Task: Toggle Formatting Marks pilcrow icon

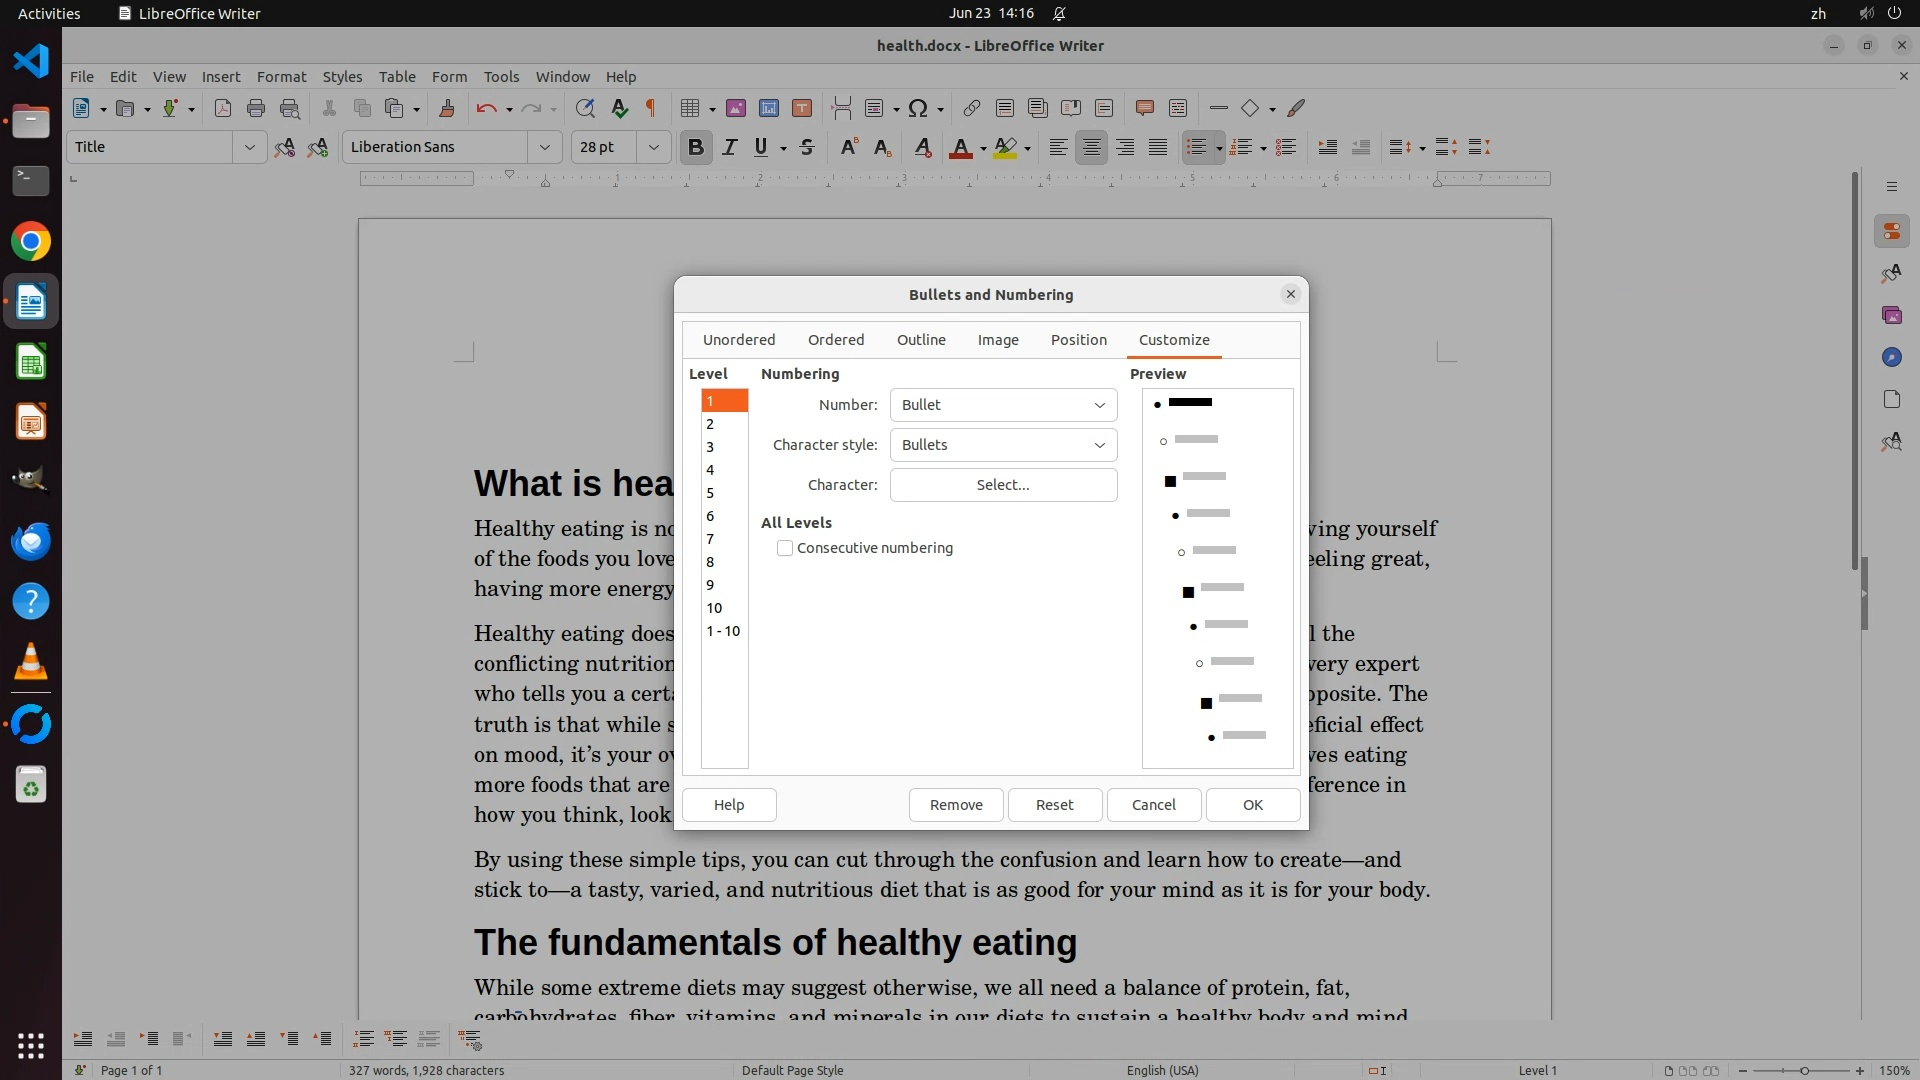Action: 651,109
